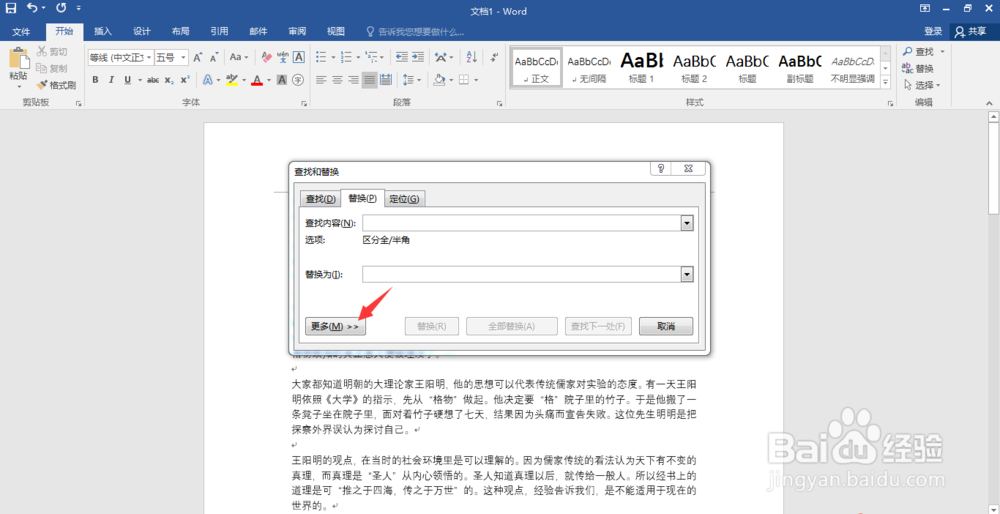Expand the Replace with history dropdown

point(687,274)
